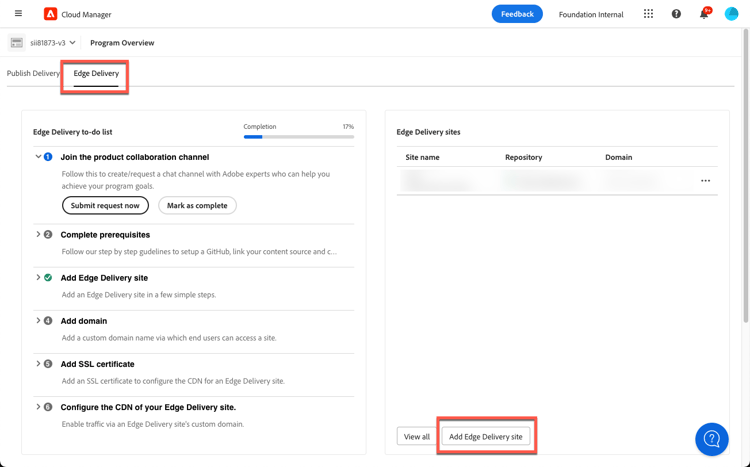Viewport: 750px width, 467px height.
Task: Click the Mark as complete button
Action: click(197, 205)
